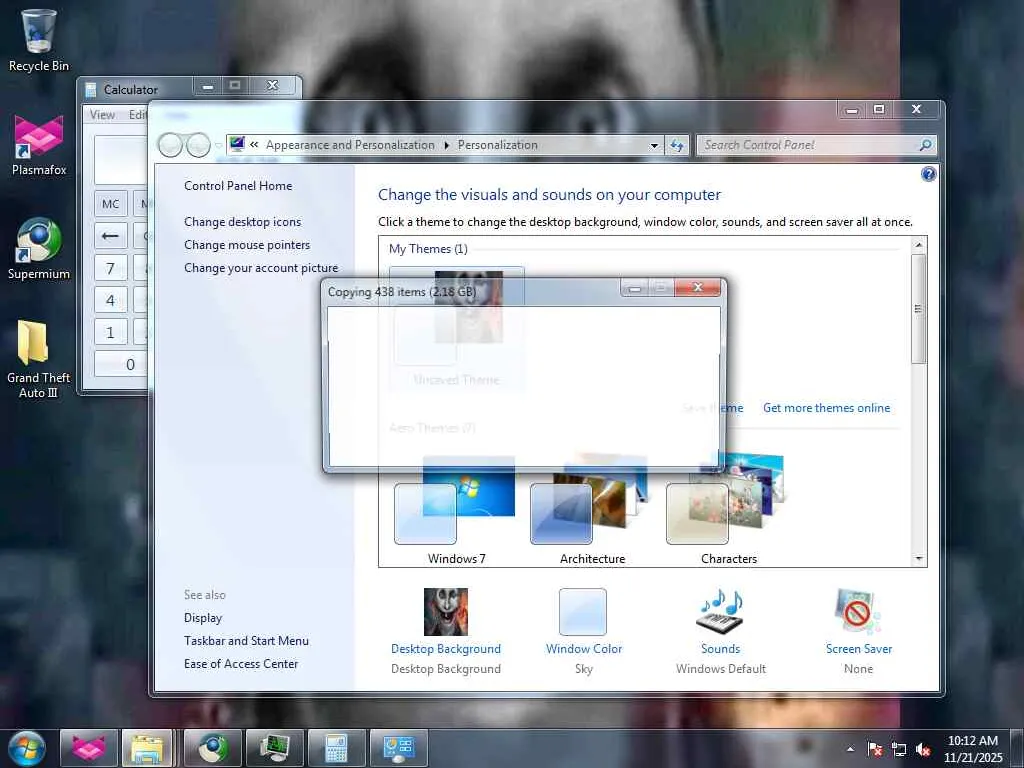The image size is (1024, 768).
Task: Click the muted volume tray icon
Action: (x=923, y=749)
